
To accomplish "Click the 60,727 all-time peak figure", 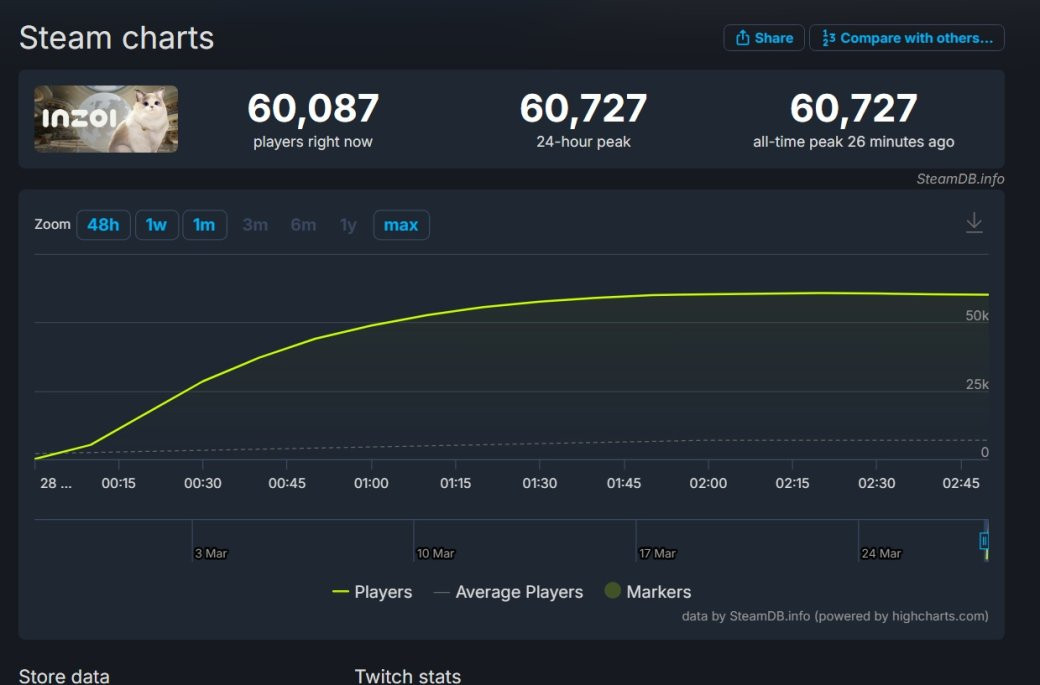I will 853,108.
